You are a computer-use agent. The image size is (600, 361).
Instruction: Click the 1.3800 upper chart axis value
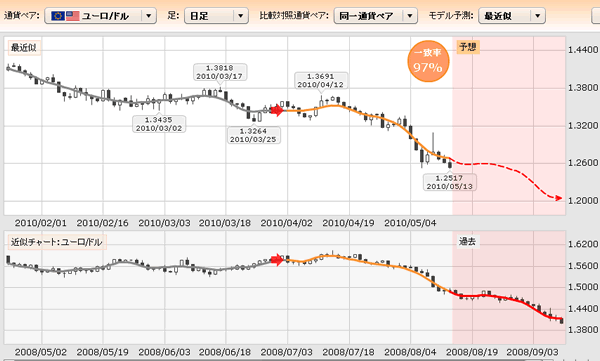coord(583,87)
